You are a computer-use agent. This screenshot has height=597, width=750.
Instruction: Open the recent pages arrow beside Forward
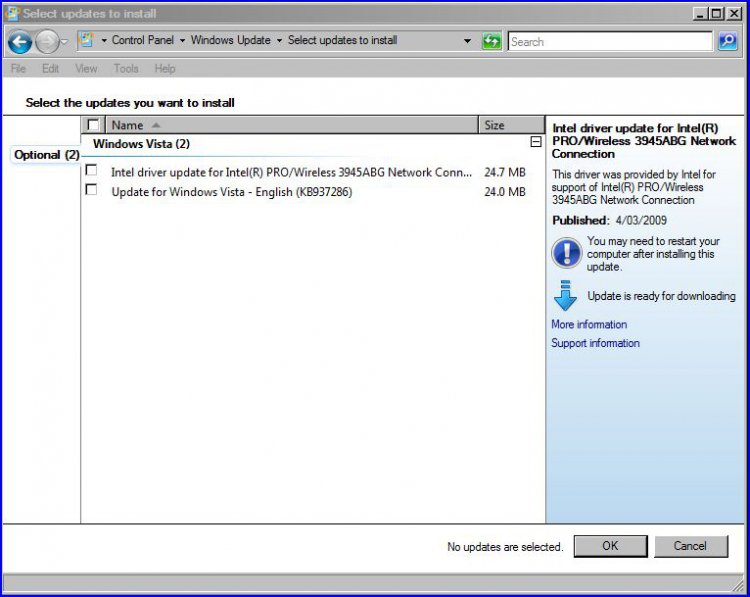64,42
